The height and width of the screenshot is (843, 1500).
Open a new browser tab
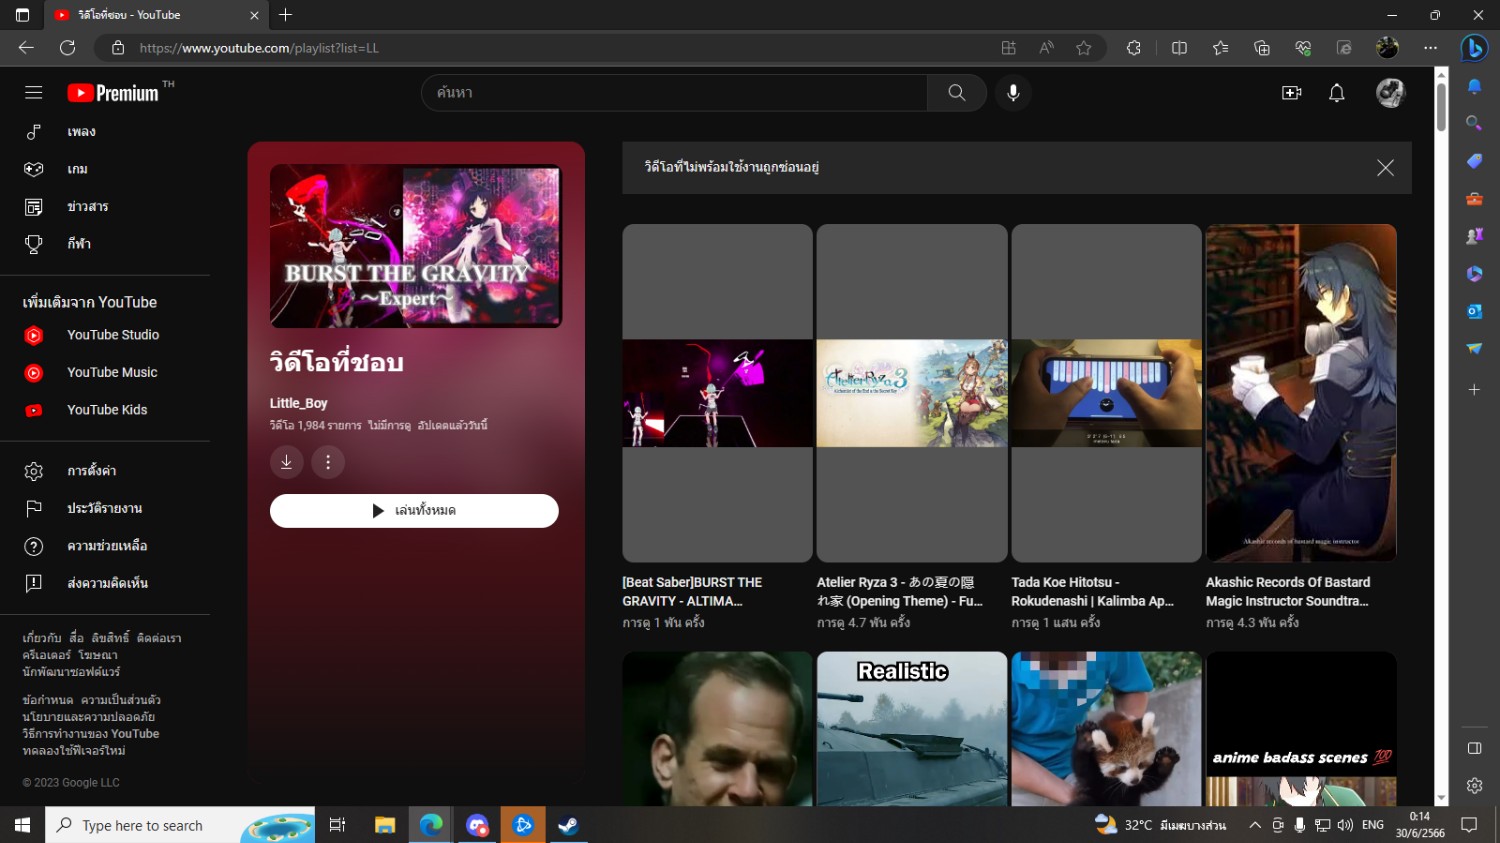coord(286,15)
